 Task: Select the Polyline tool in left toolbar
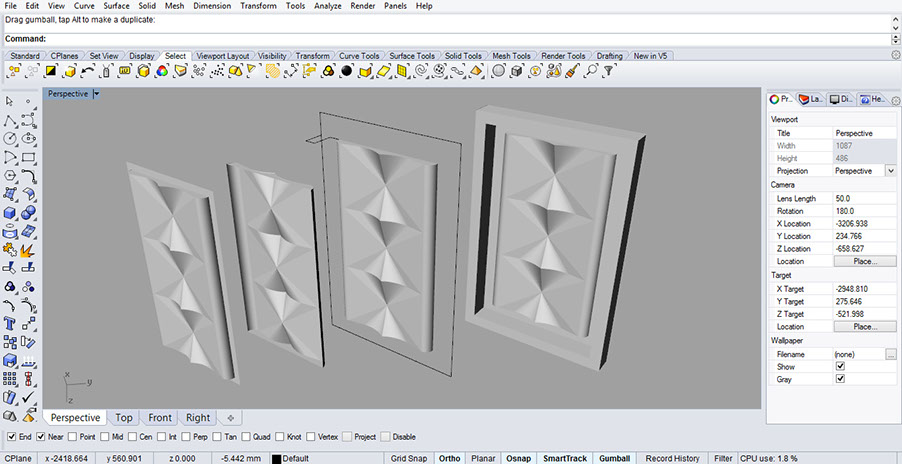pyautogui.click(x=11, y=120)
